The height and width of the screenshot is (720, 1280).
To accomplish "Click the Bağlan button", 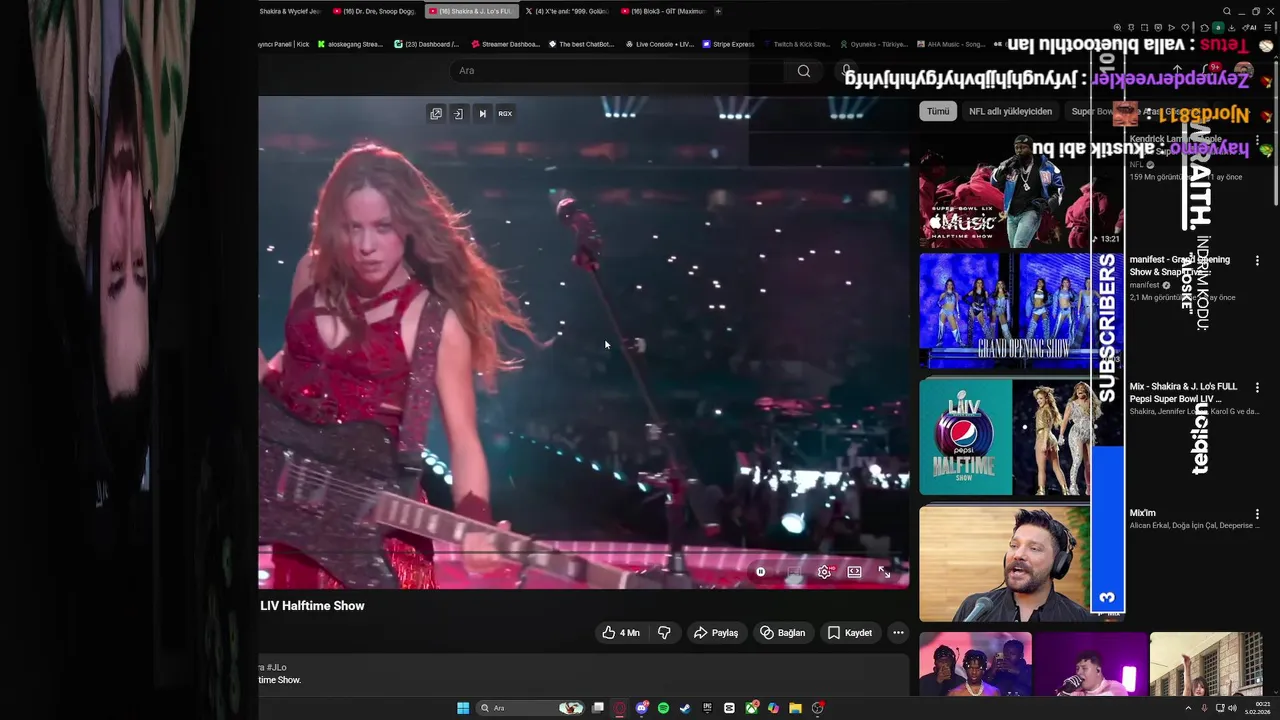I will click(x=782, y=633).
